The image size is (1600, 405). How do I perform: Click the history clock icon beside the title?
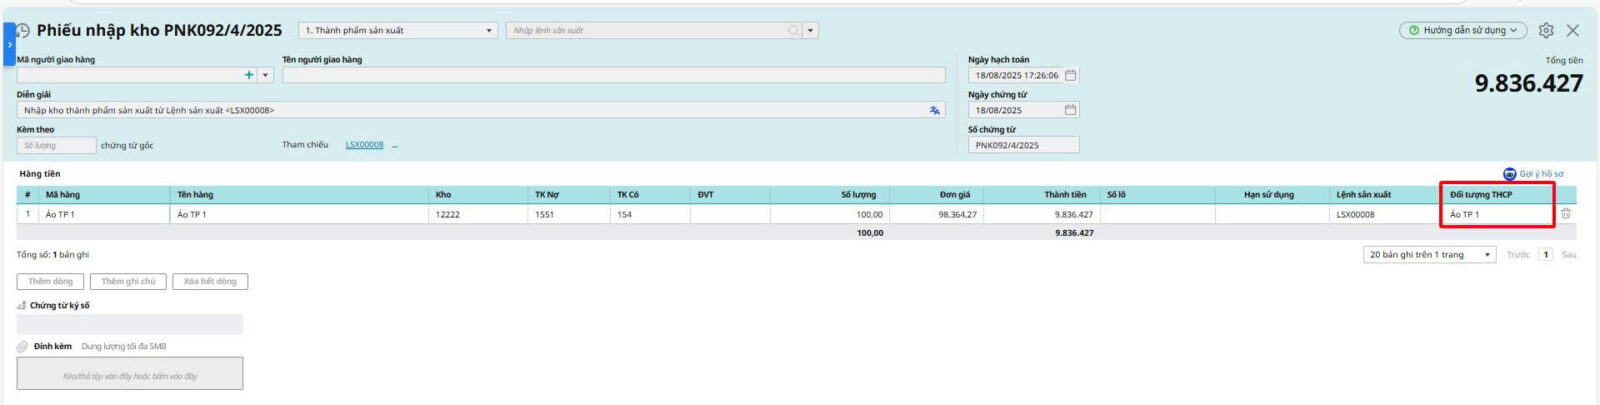23,31
